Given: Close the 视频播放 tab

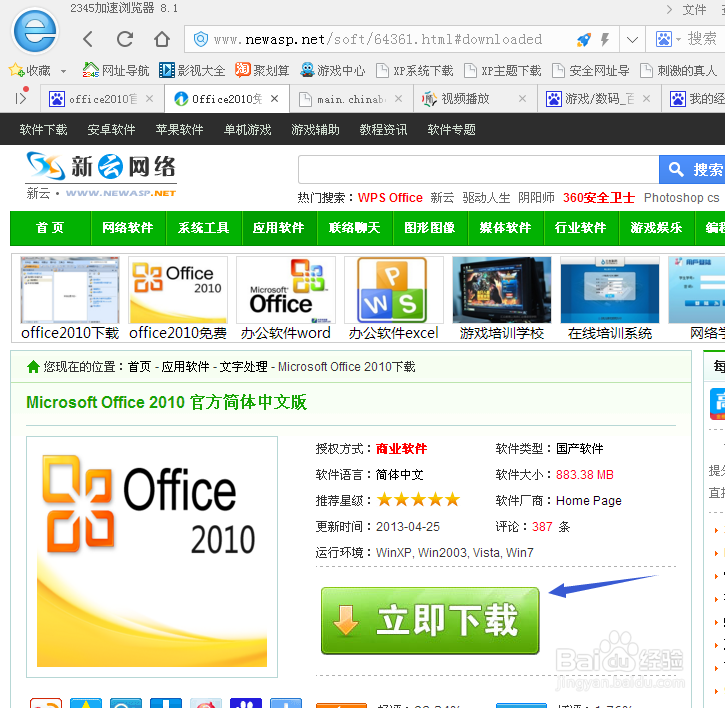Looking at the screenshot, I should [x=522, y=99].
